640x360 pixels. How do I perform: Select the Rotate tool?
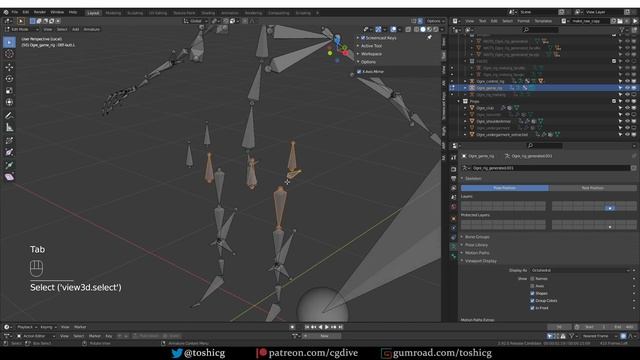tap(9, 79)
